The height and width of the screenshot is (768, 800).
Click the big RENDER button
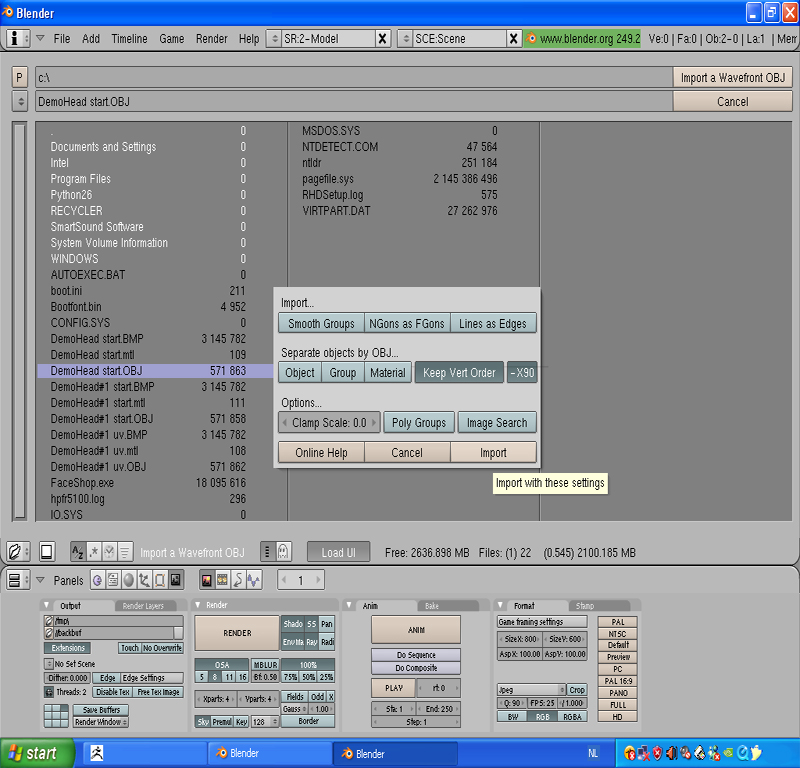237,633
